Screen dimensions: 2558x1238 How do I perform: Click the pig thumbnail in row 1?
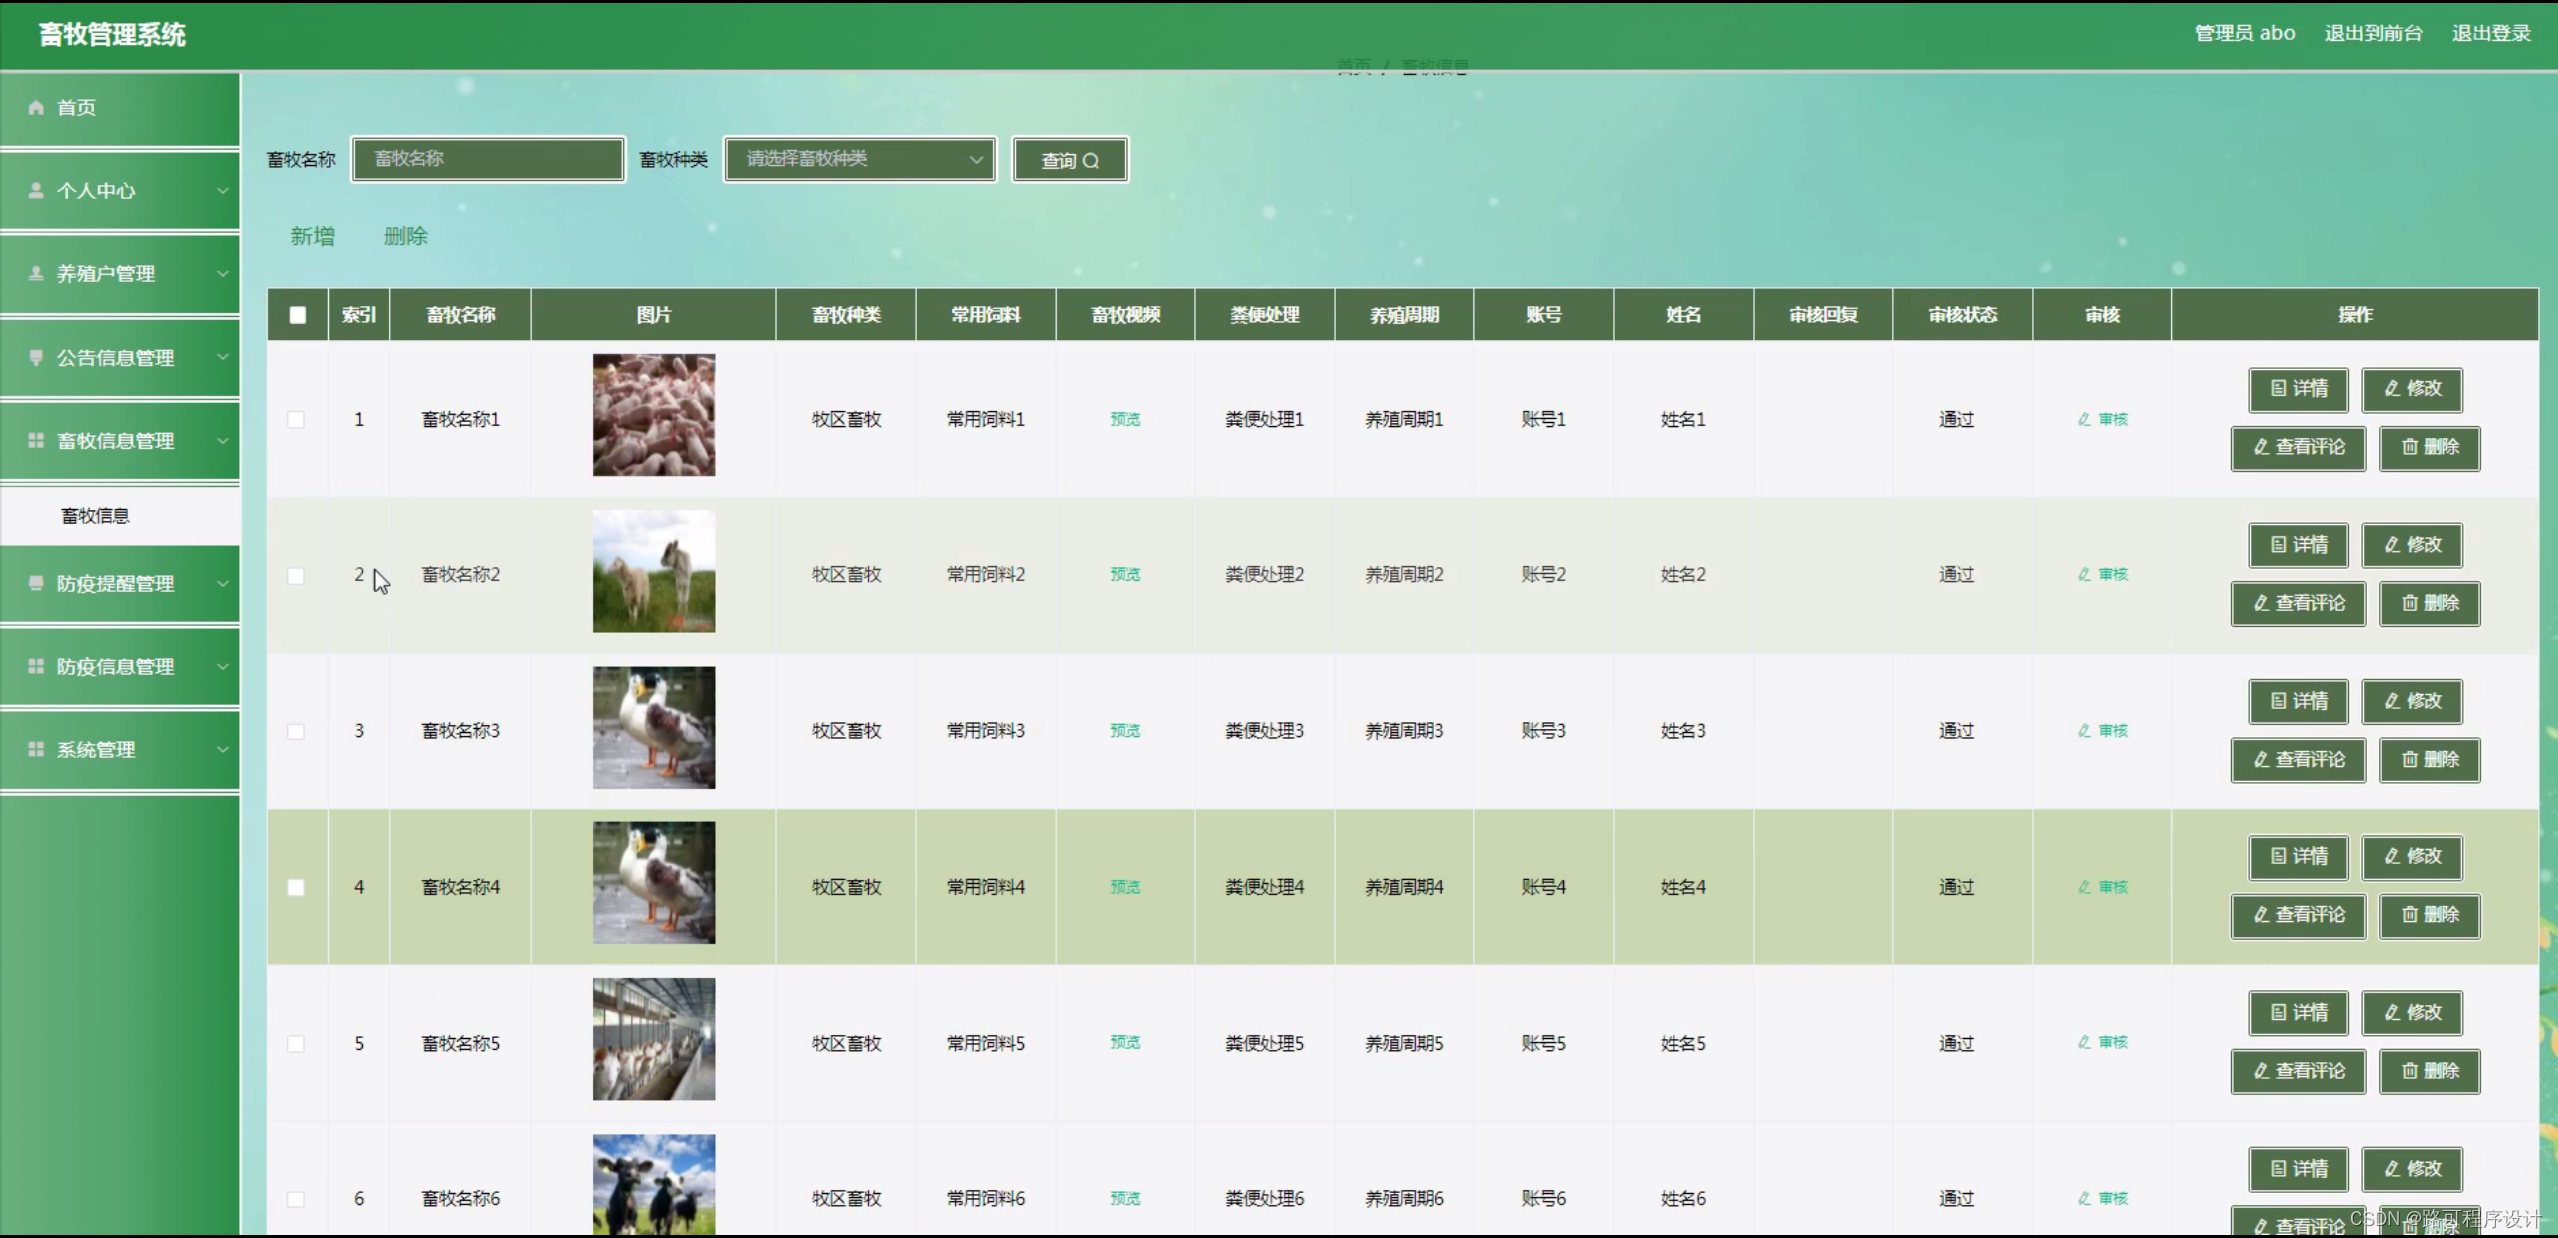(x=653, y=415)
